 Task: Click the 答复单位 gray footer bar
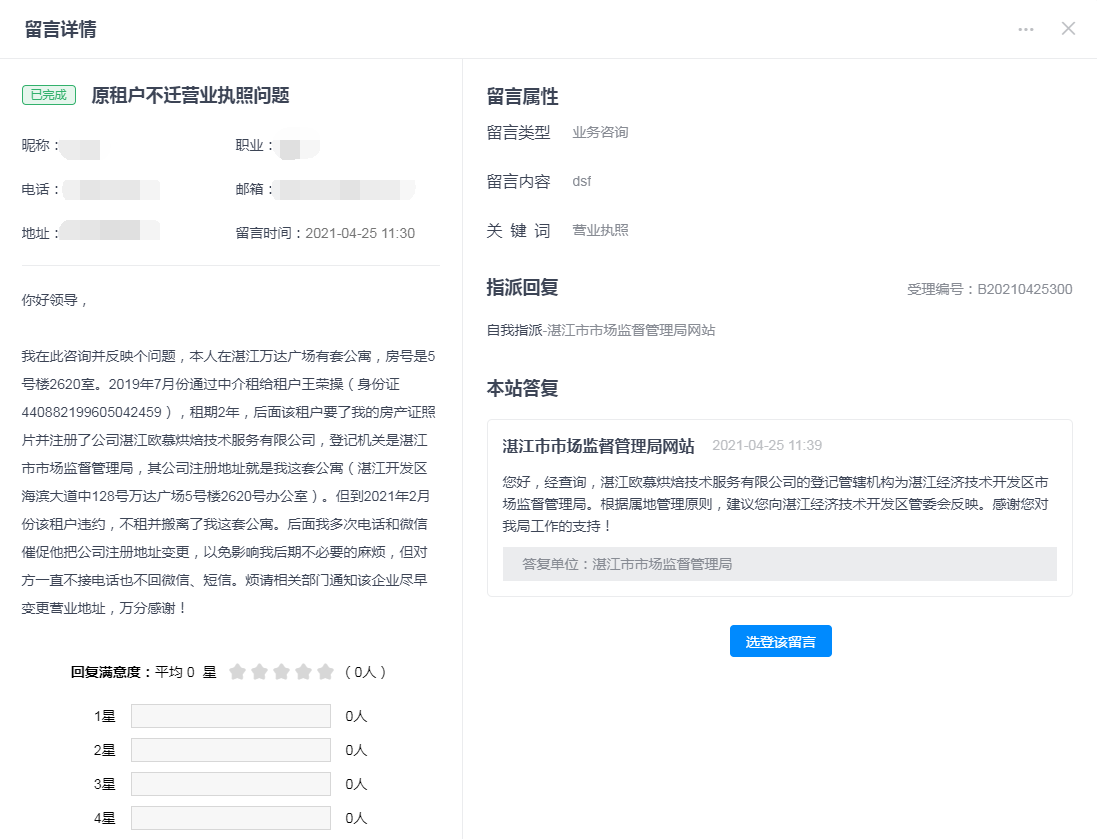(779, 564)
